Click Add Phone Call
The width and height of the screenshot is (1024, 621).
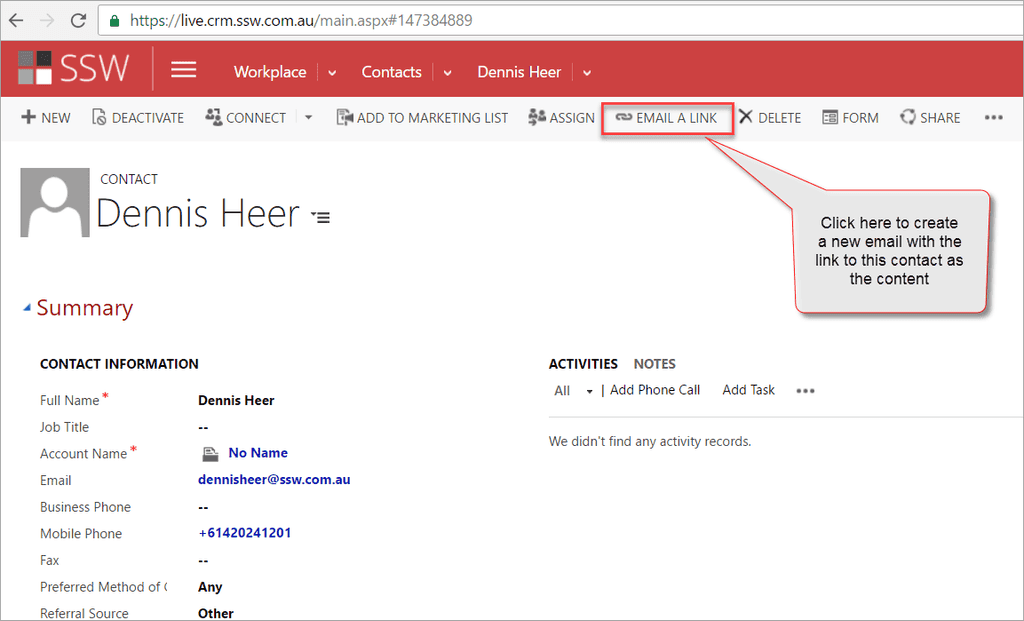tap(654, 390)
